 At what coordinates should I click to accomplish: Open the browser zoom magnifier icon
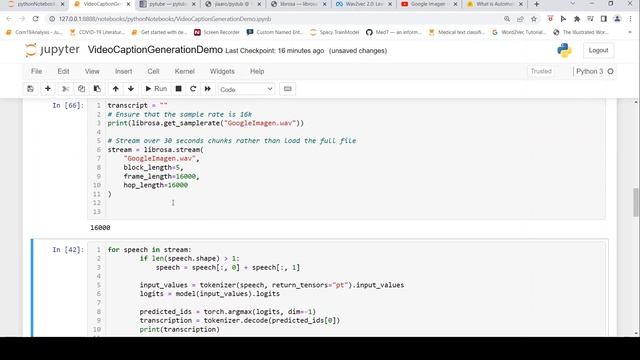coord(507,19)
